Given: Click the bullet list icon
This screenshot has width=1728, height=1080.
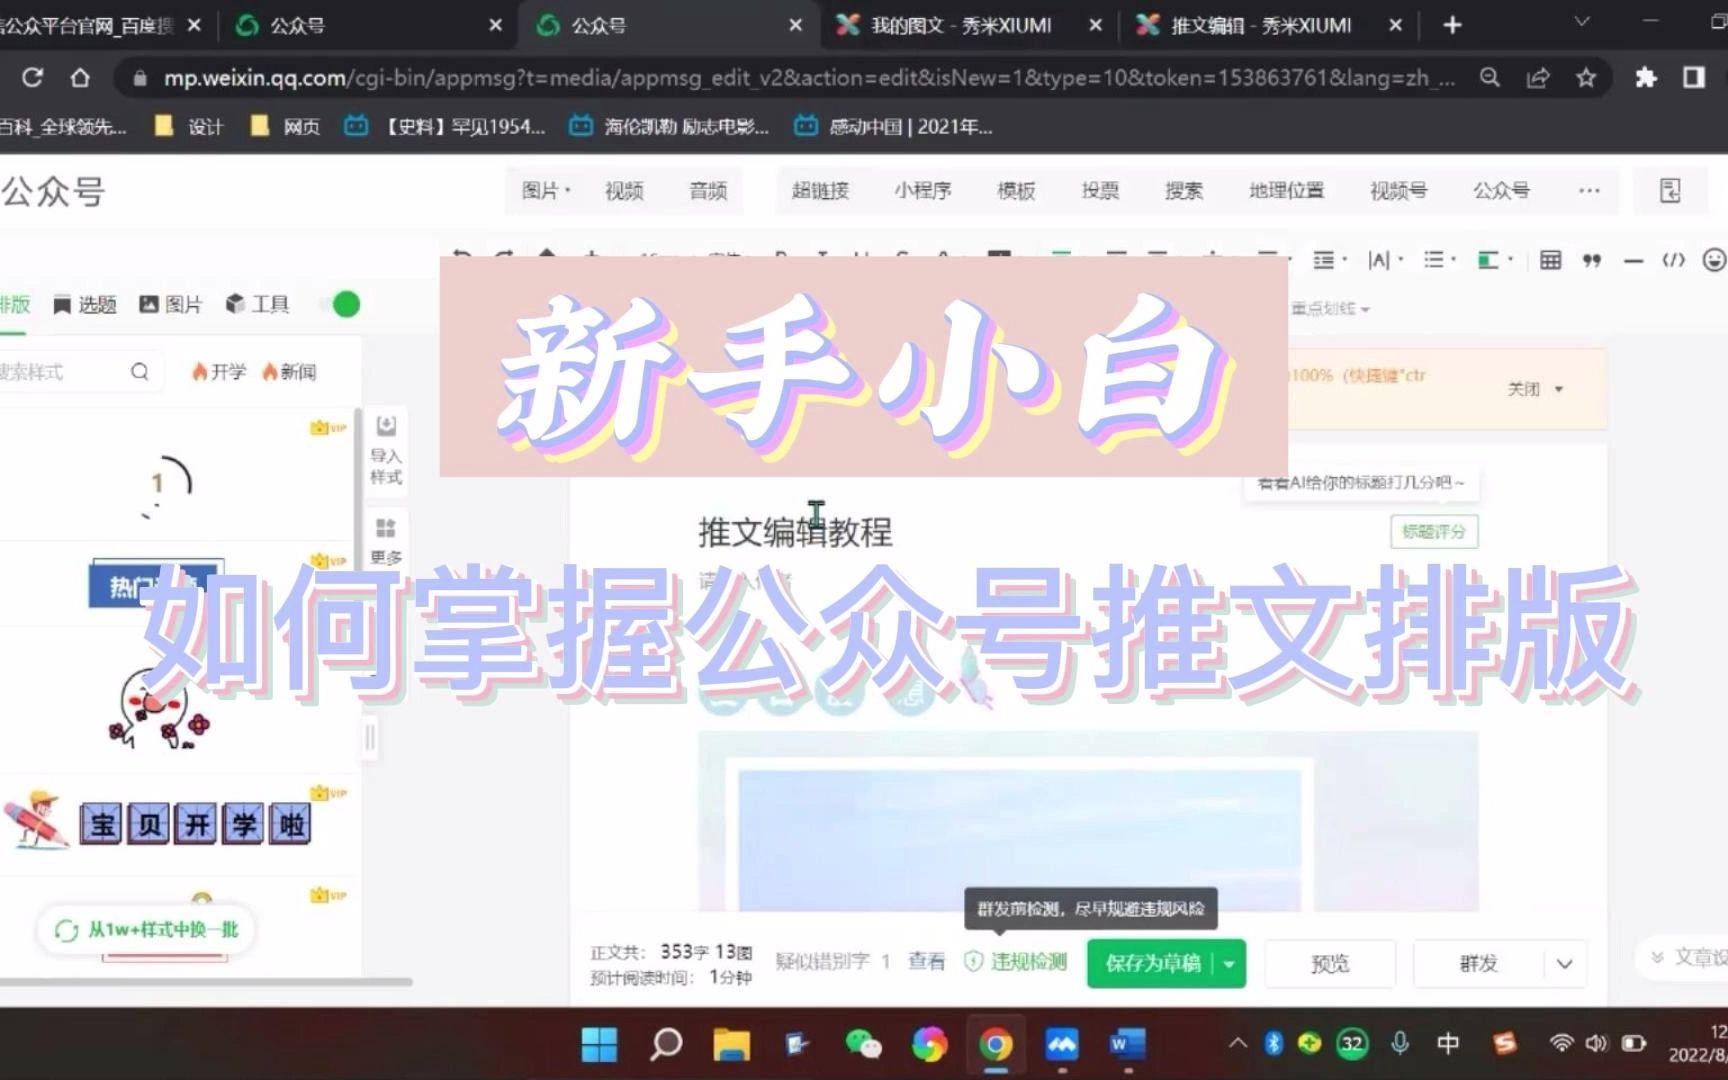Looking at the screenshot, I should [1433, 260].
